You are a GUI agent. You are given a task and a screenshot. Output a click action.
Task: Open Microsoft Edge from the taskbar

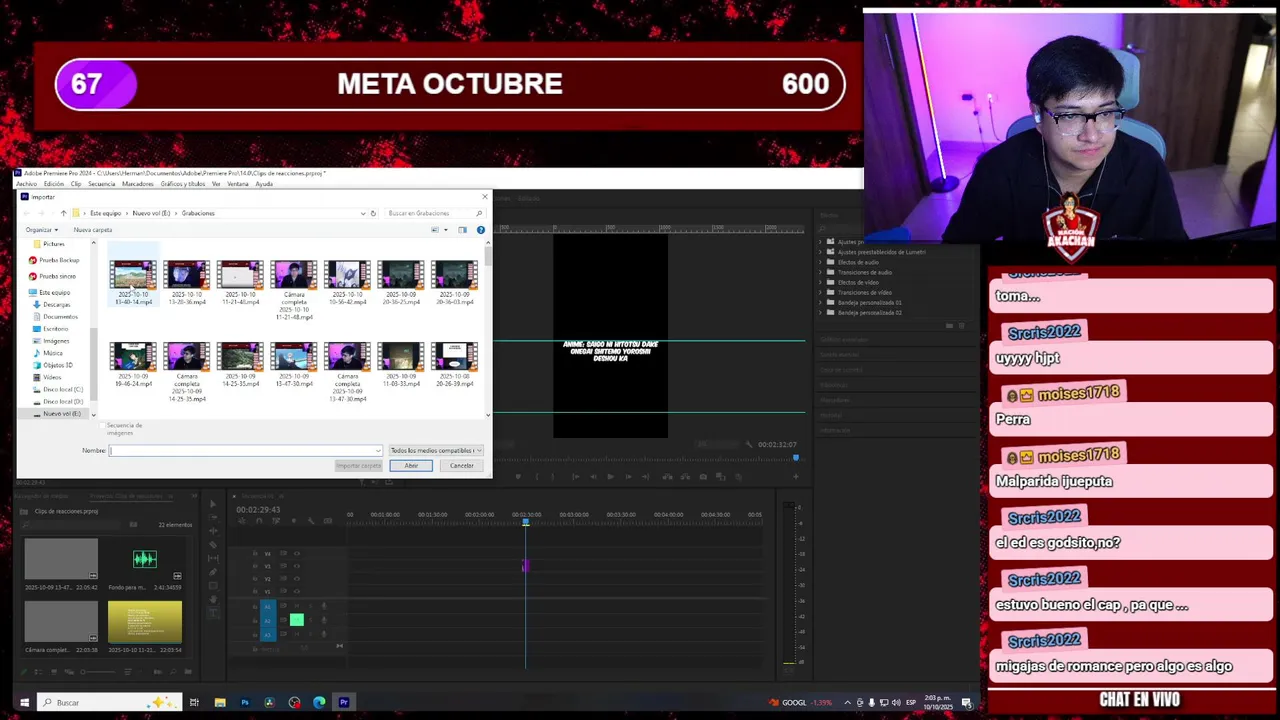[319, 702]
